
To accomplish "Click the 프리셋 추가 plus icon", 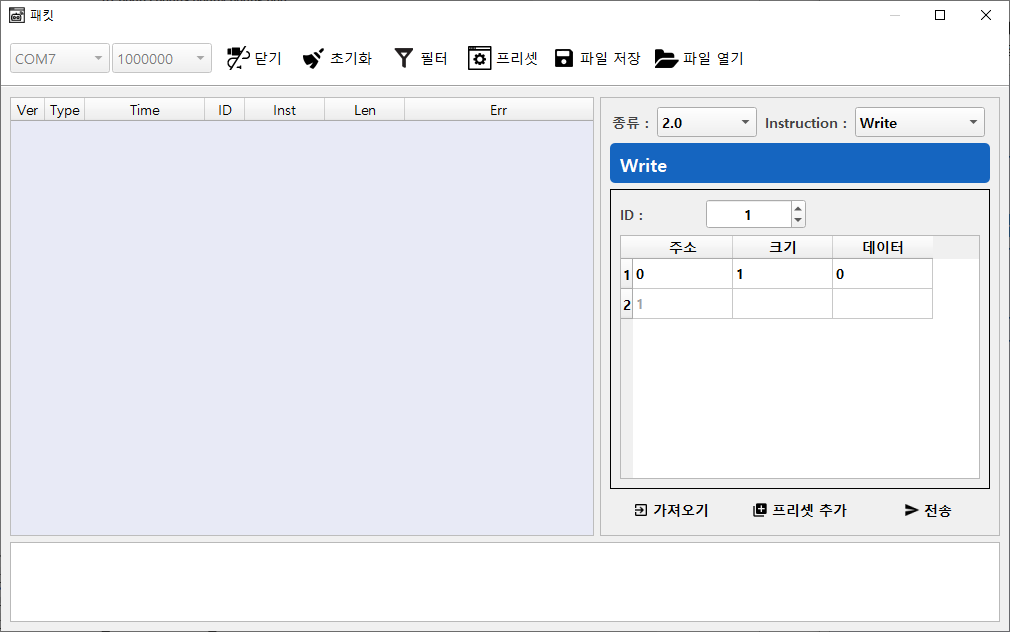I will pos(760,510).
